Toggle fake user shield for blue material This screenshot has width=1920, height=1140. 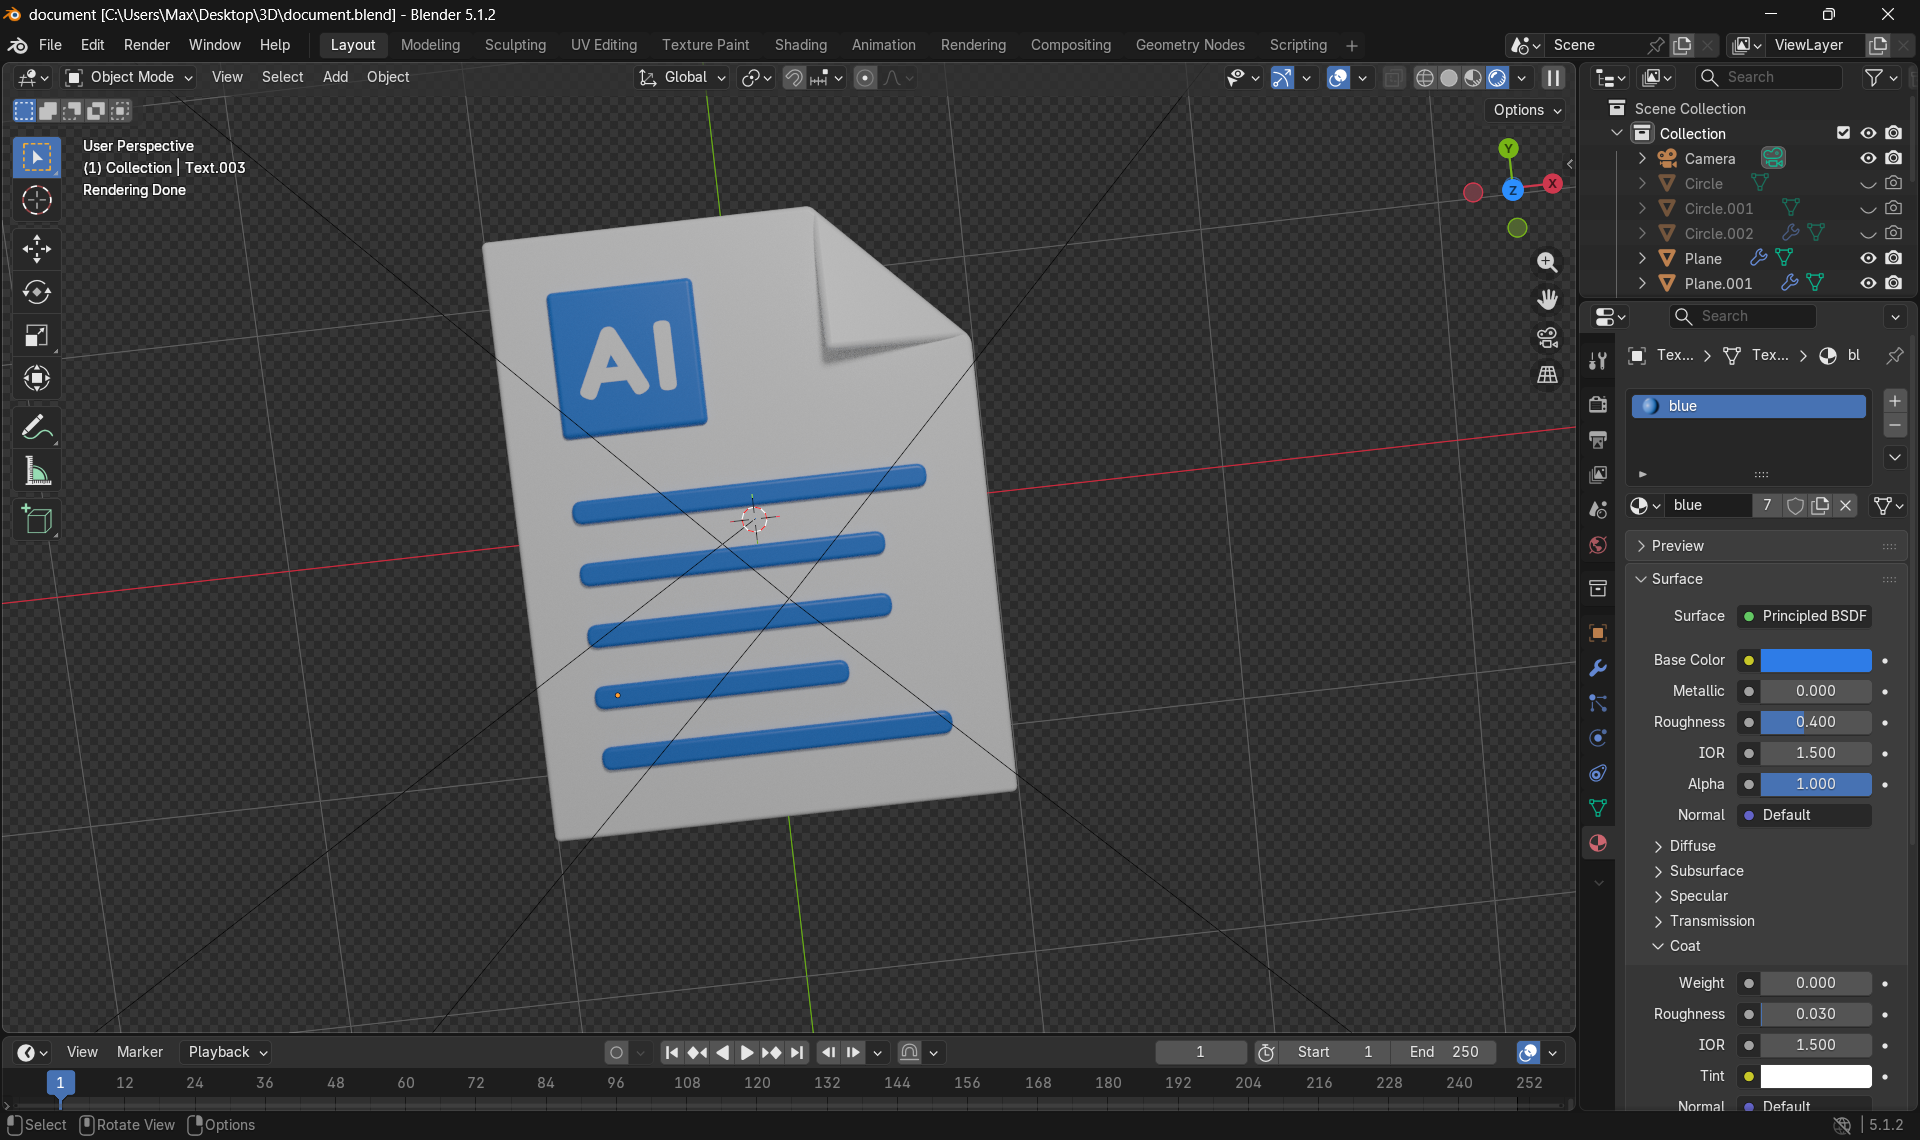(x=1795, y=506)
